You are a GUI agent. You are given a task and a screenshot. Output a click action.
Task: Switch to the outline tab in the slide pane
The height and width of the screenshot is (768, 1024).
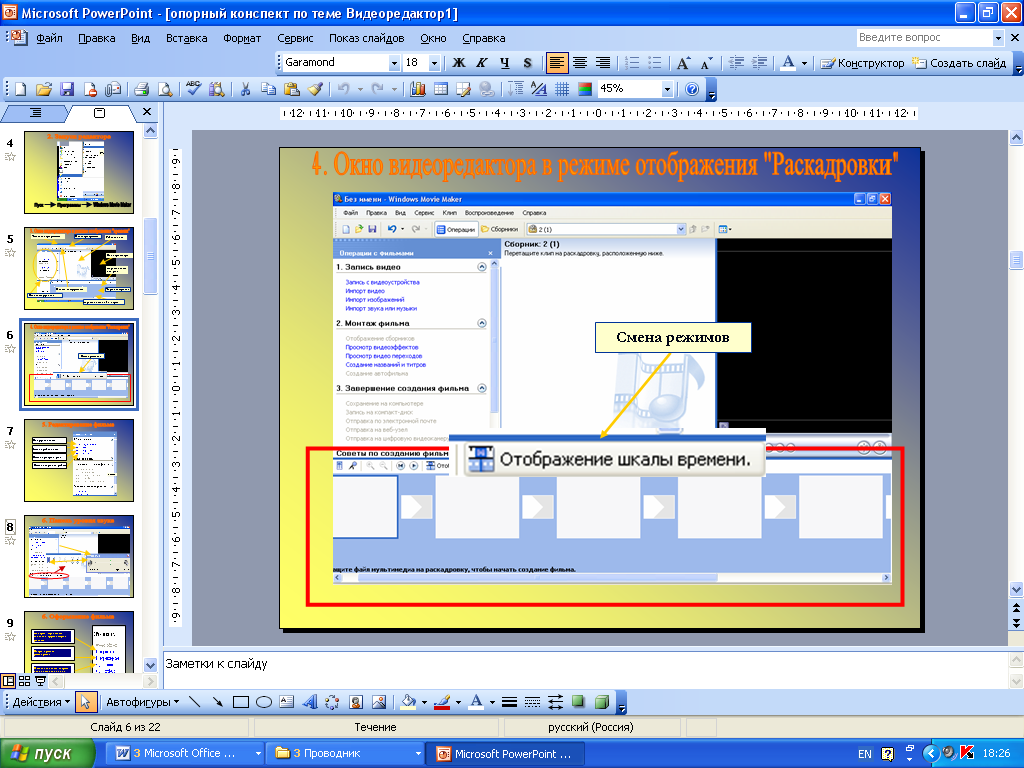point(35,113)
